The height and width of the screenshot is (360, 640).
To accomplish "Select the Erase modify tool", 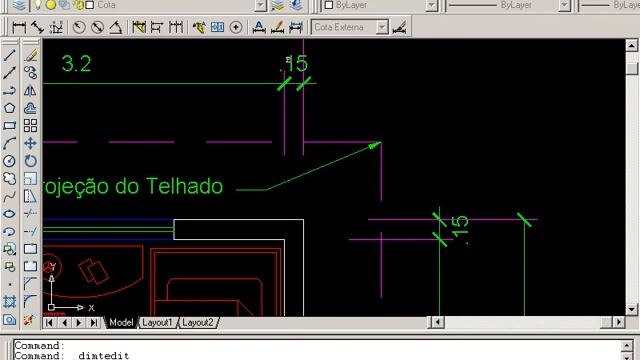I will 30,55.
